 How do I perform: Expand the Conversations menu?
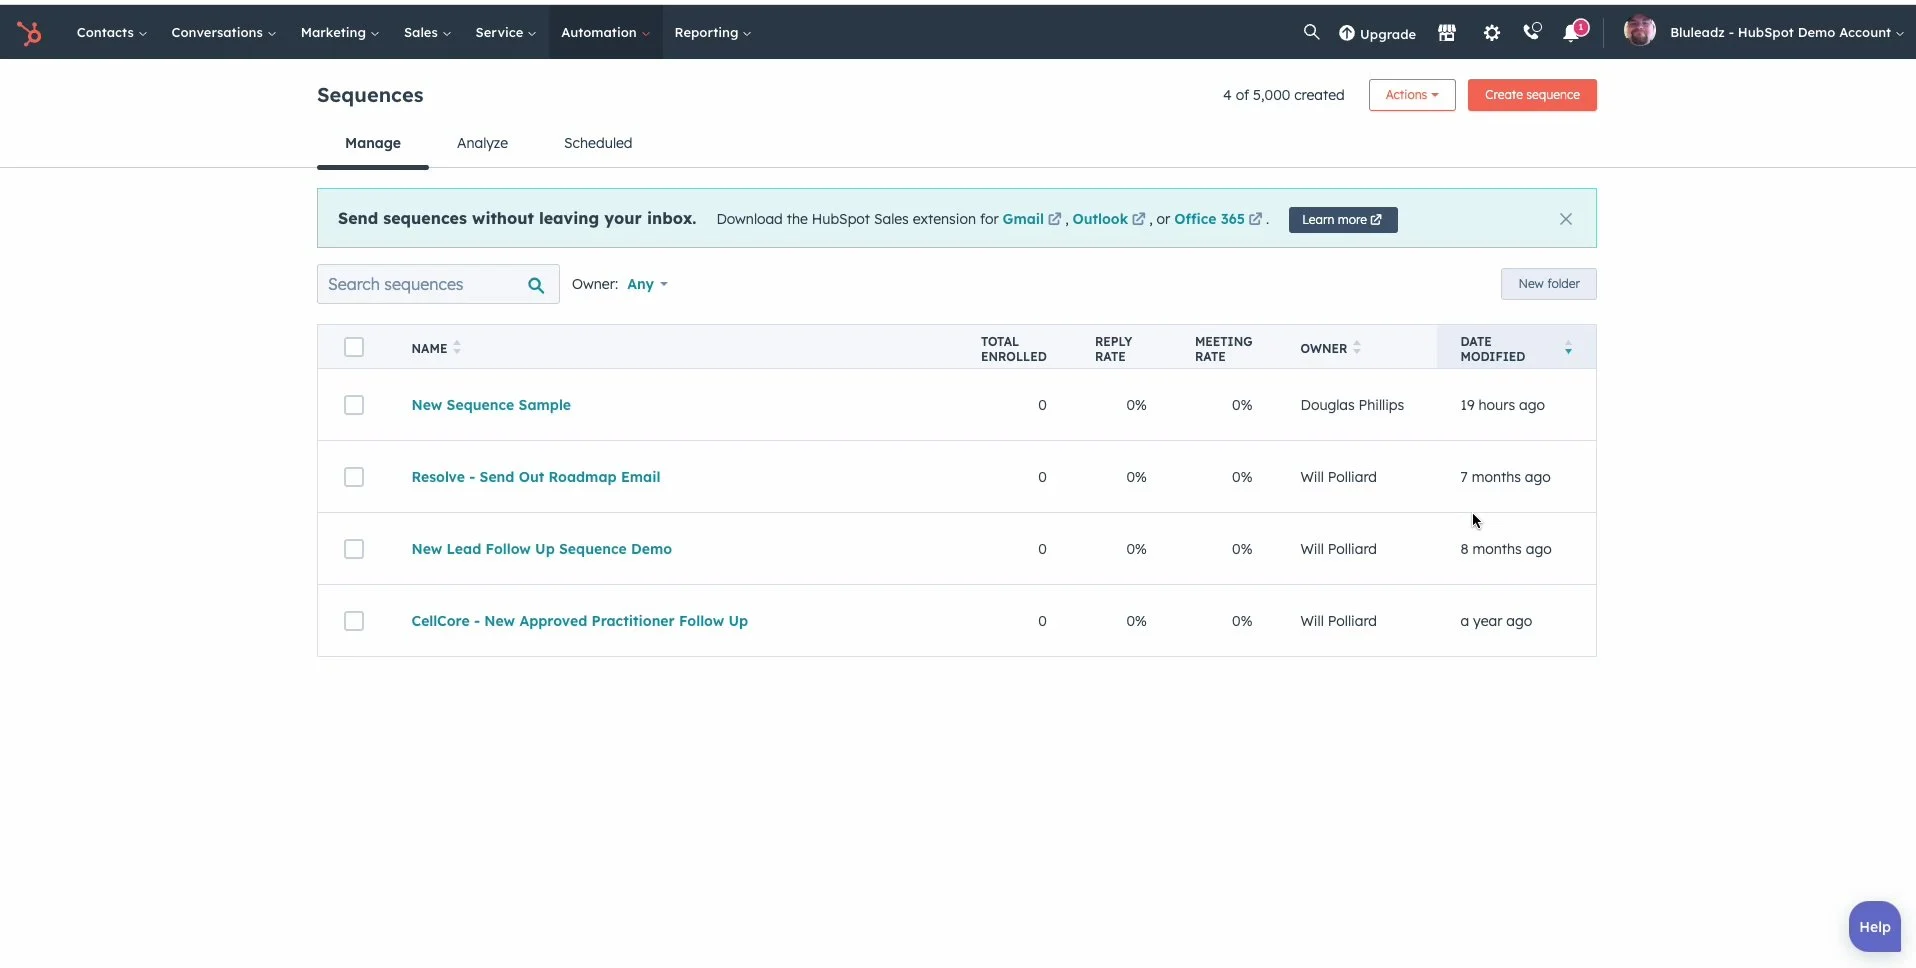click(223, 32)
